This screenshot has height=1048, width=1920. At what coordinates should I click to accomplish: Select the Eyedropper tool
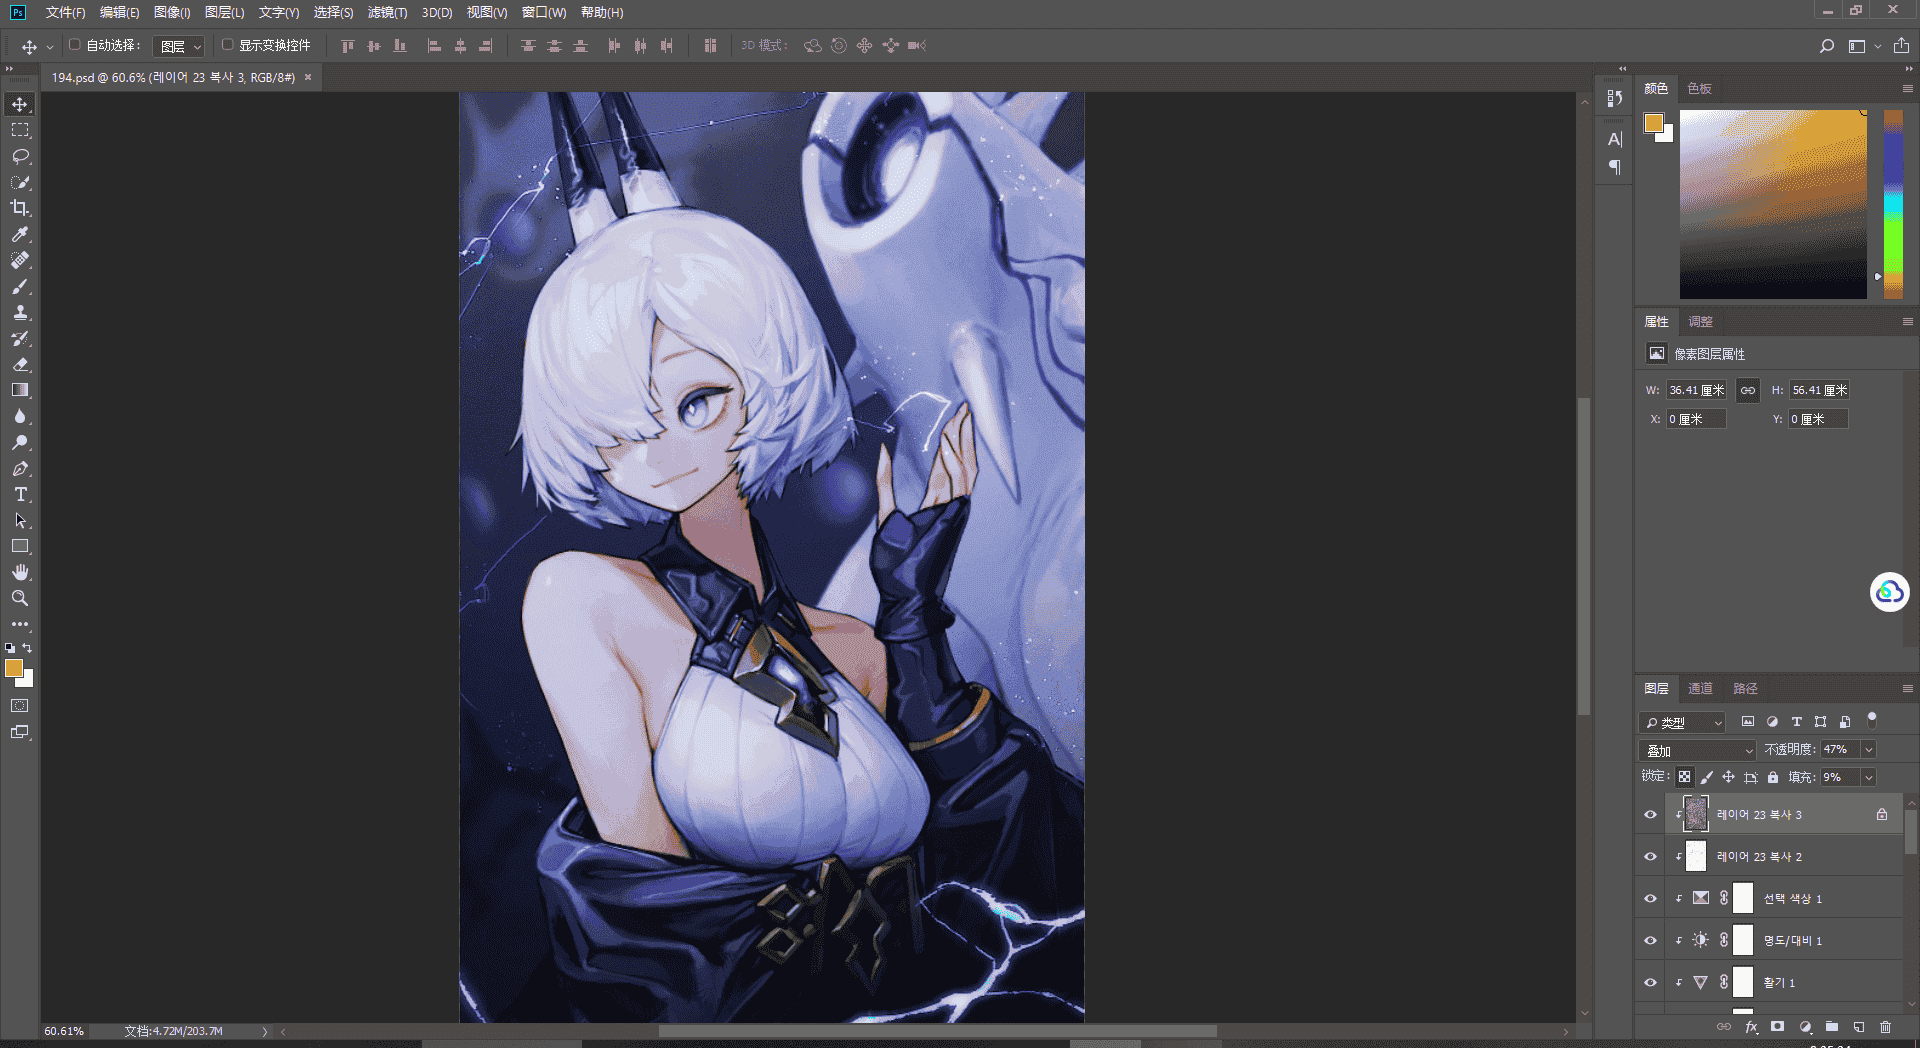click(x=20, y=234)
